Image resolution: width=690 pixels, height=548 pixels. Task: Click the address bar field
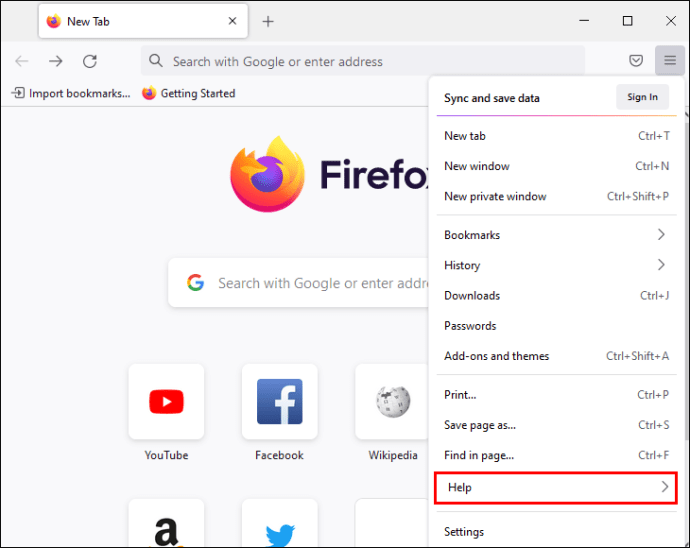tap(363, 61)
